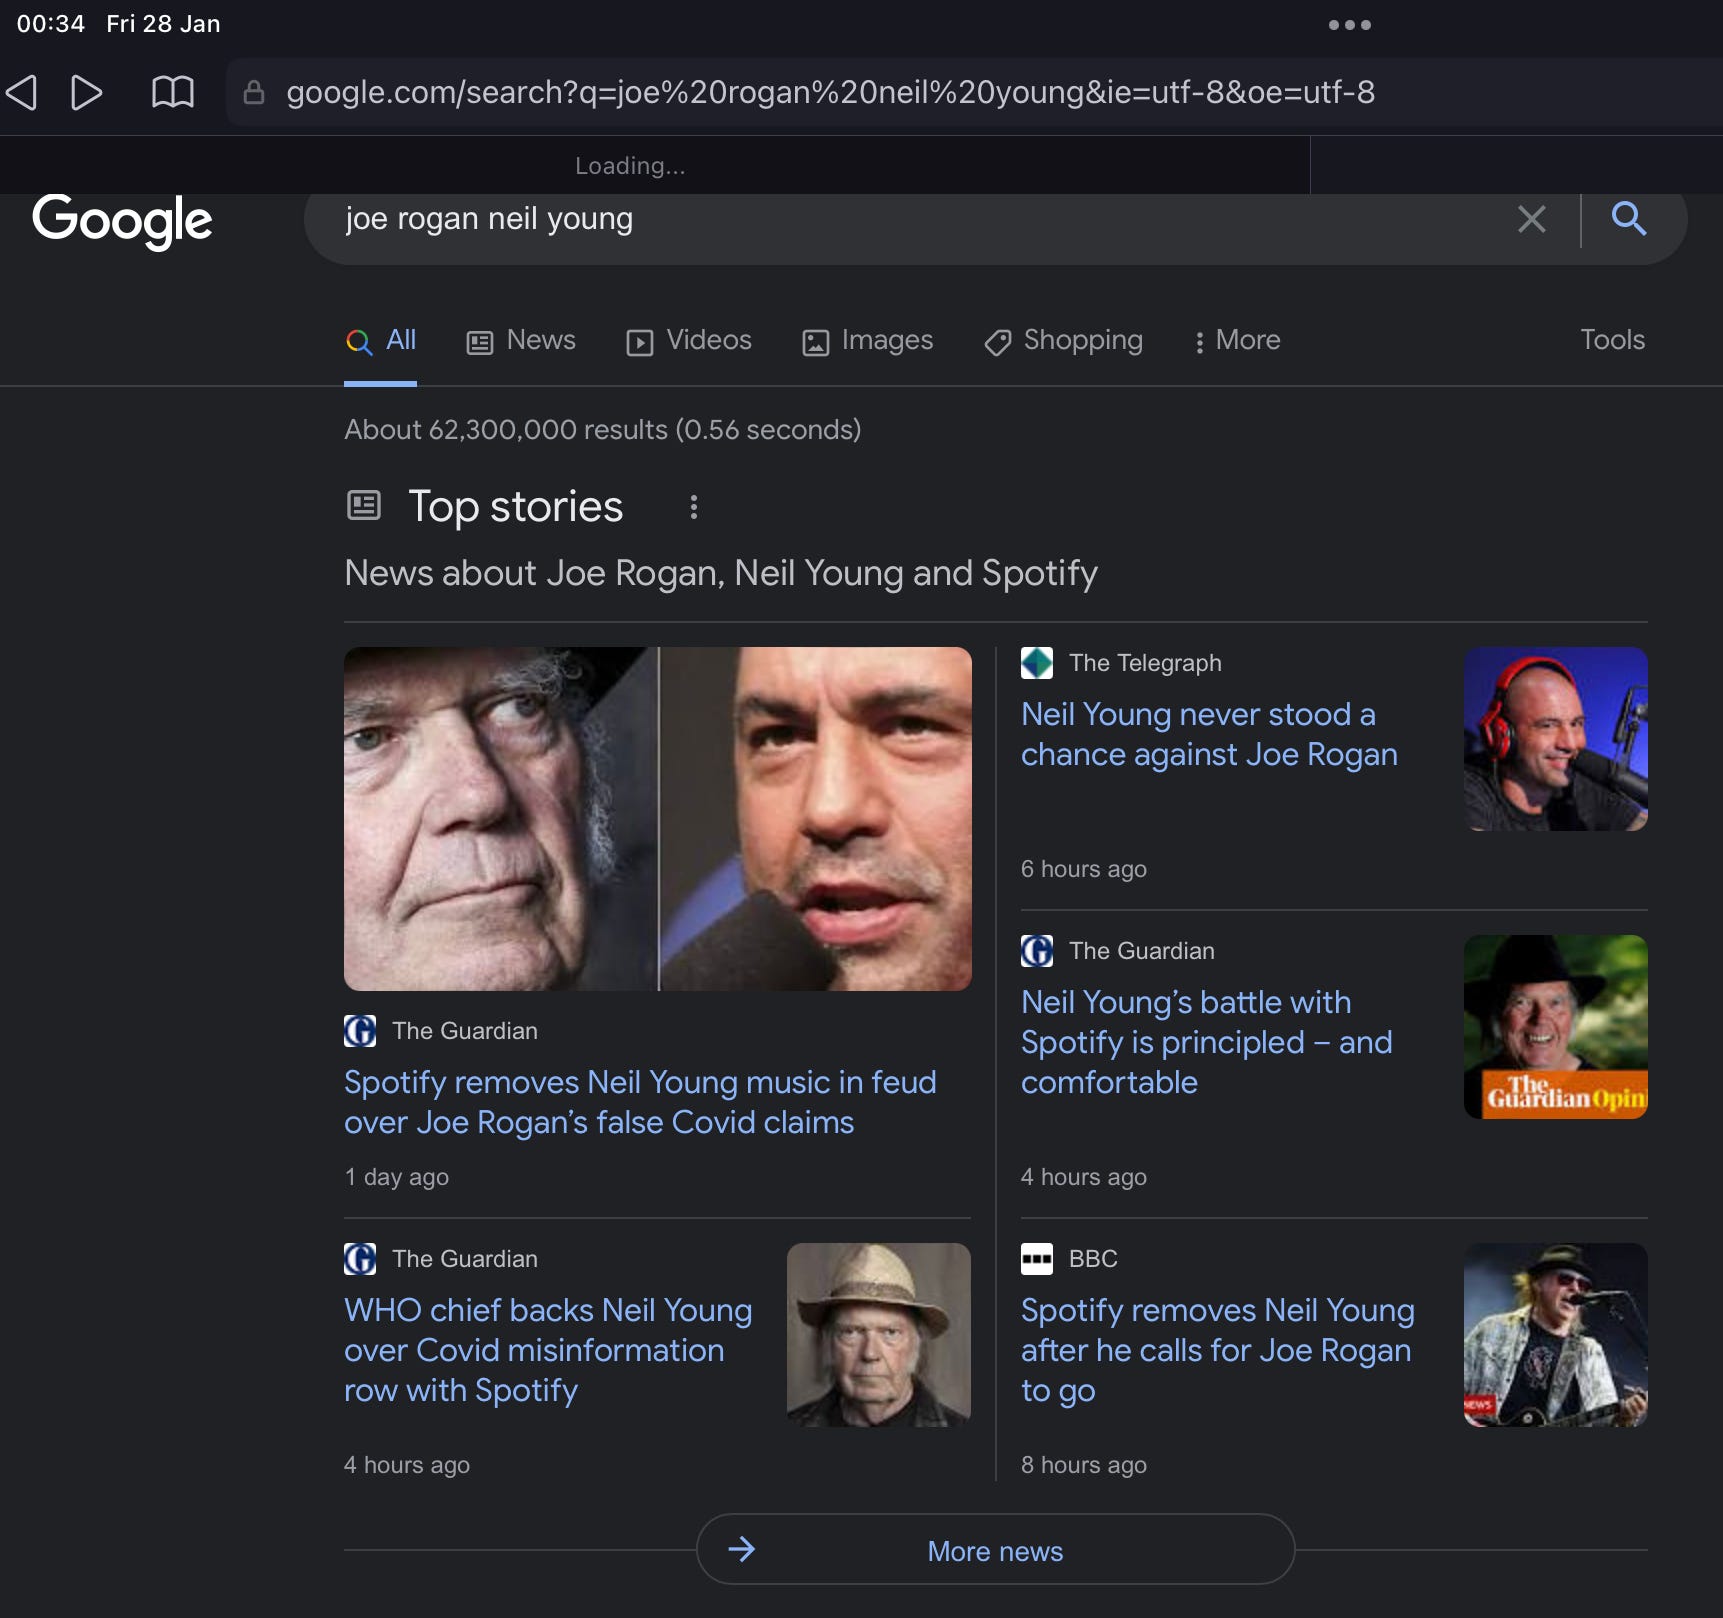Click the 'Top stories' heading text
Image resolution: width=1723 pixels, height=1618 pixels.
[x=516, y=506]
